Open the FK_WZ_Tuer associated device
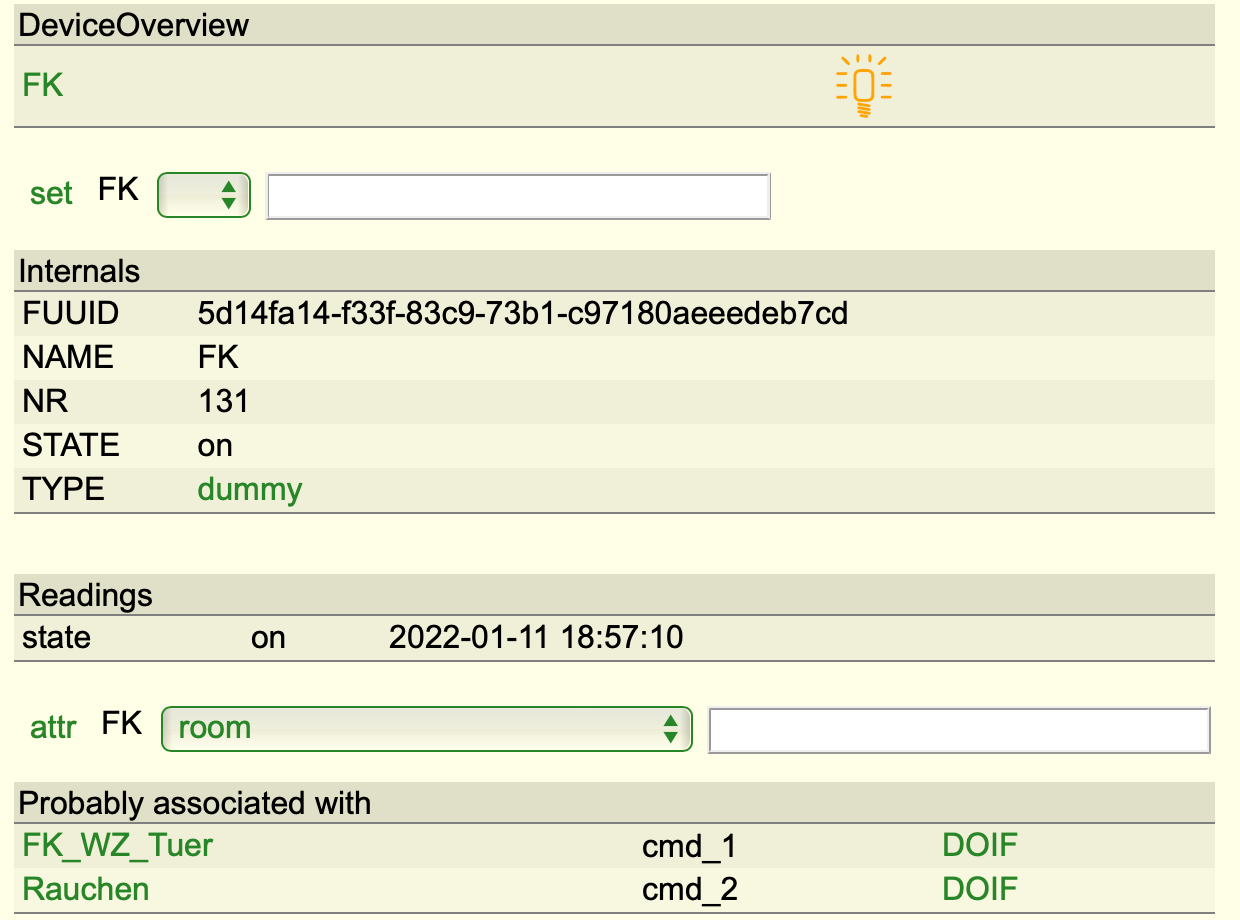1240x920 pixels. [x=117, y=846]
